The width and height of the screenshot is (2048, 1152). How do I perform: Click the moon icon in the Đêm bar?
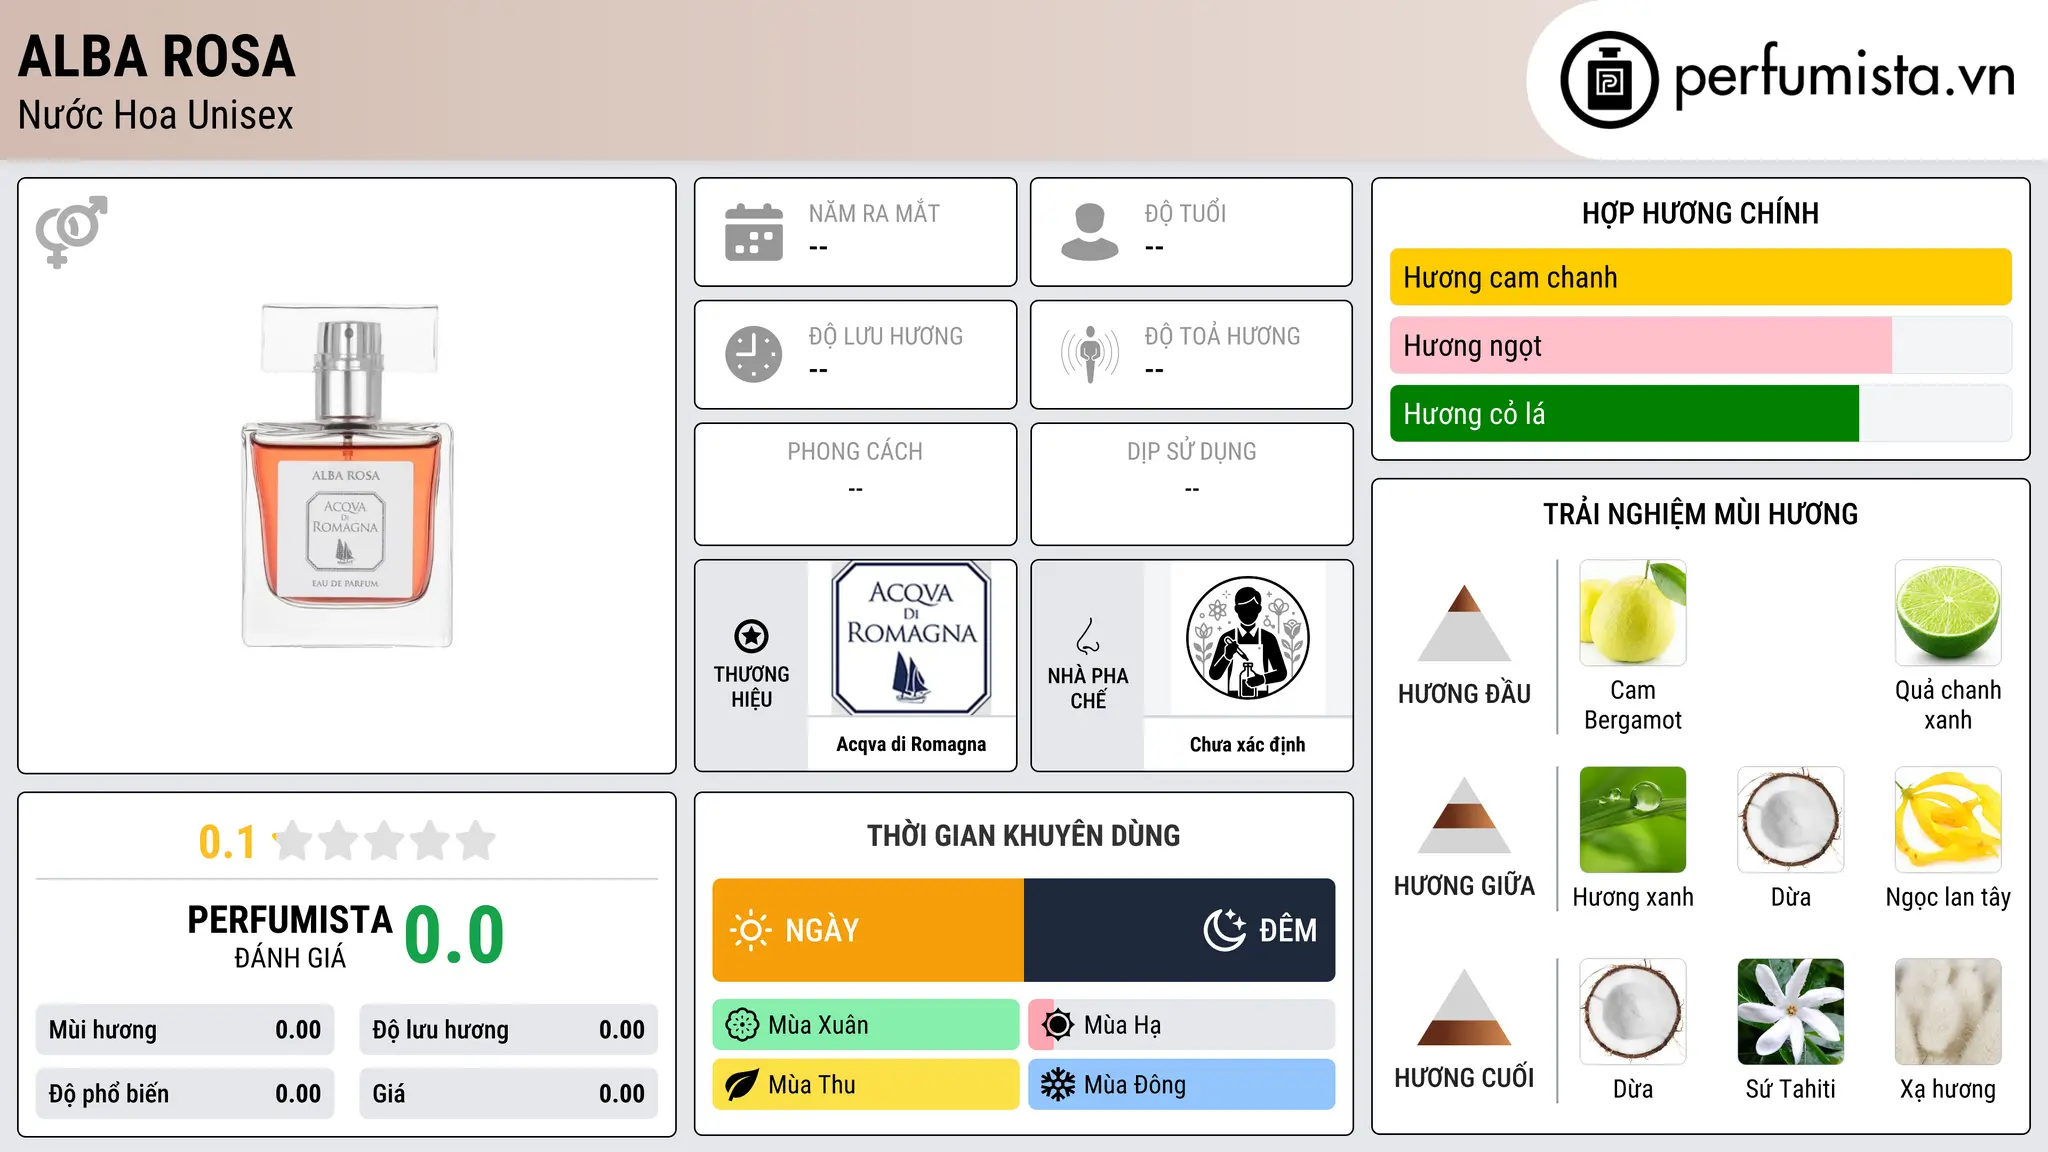[x=1224, y=930]
